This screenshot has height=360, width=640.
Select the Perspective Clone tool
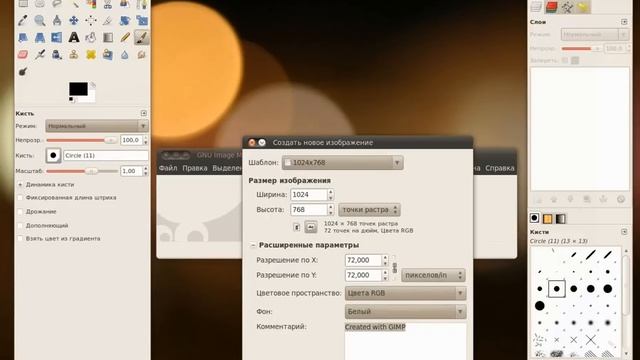point(108,54)
